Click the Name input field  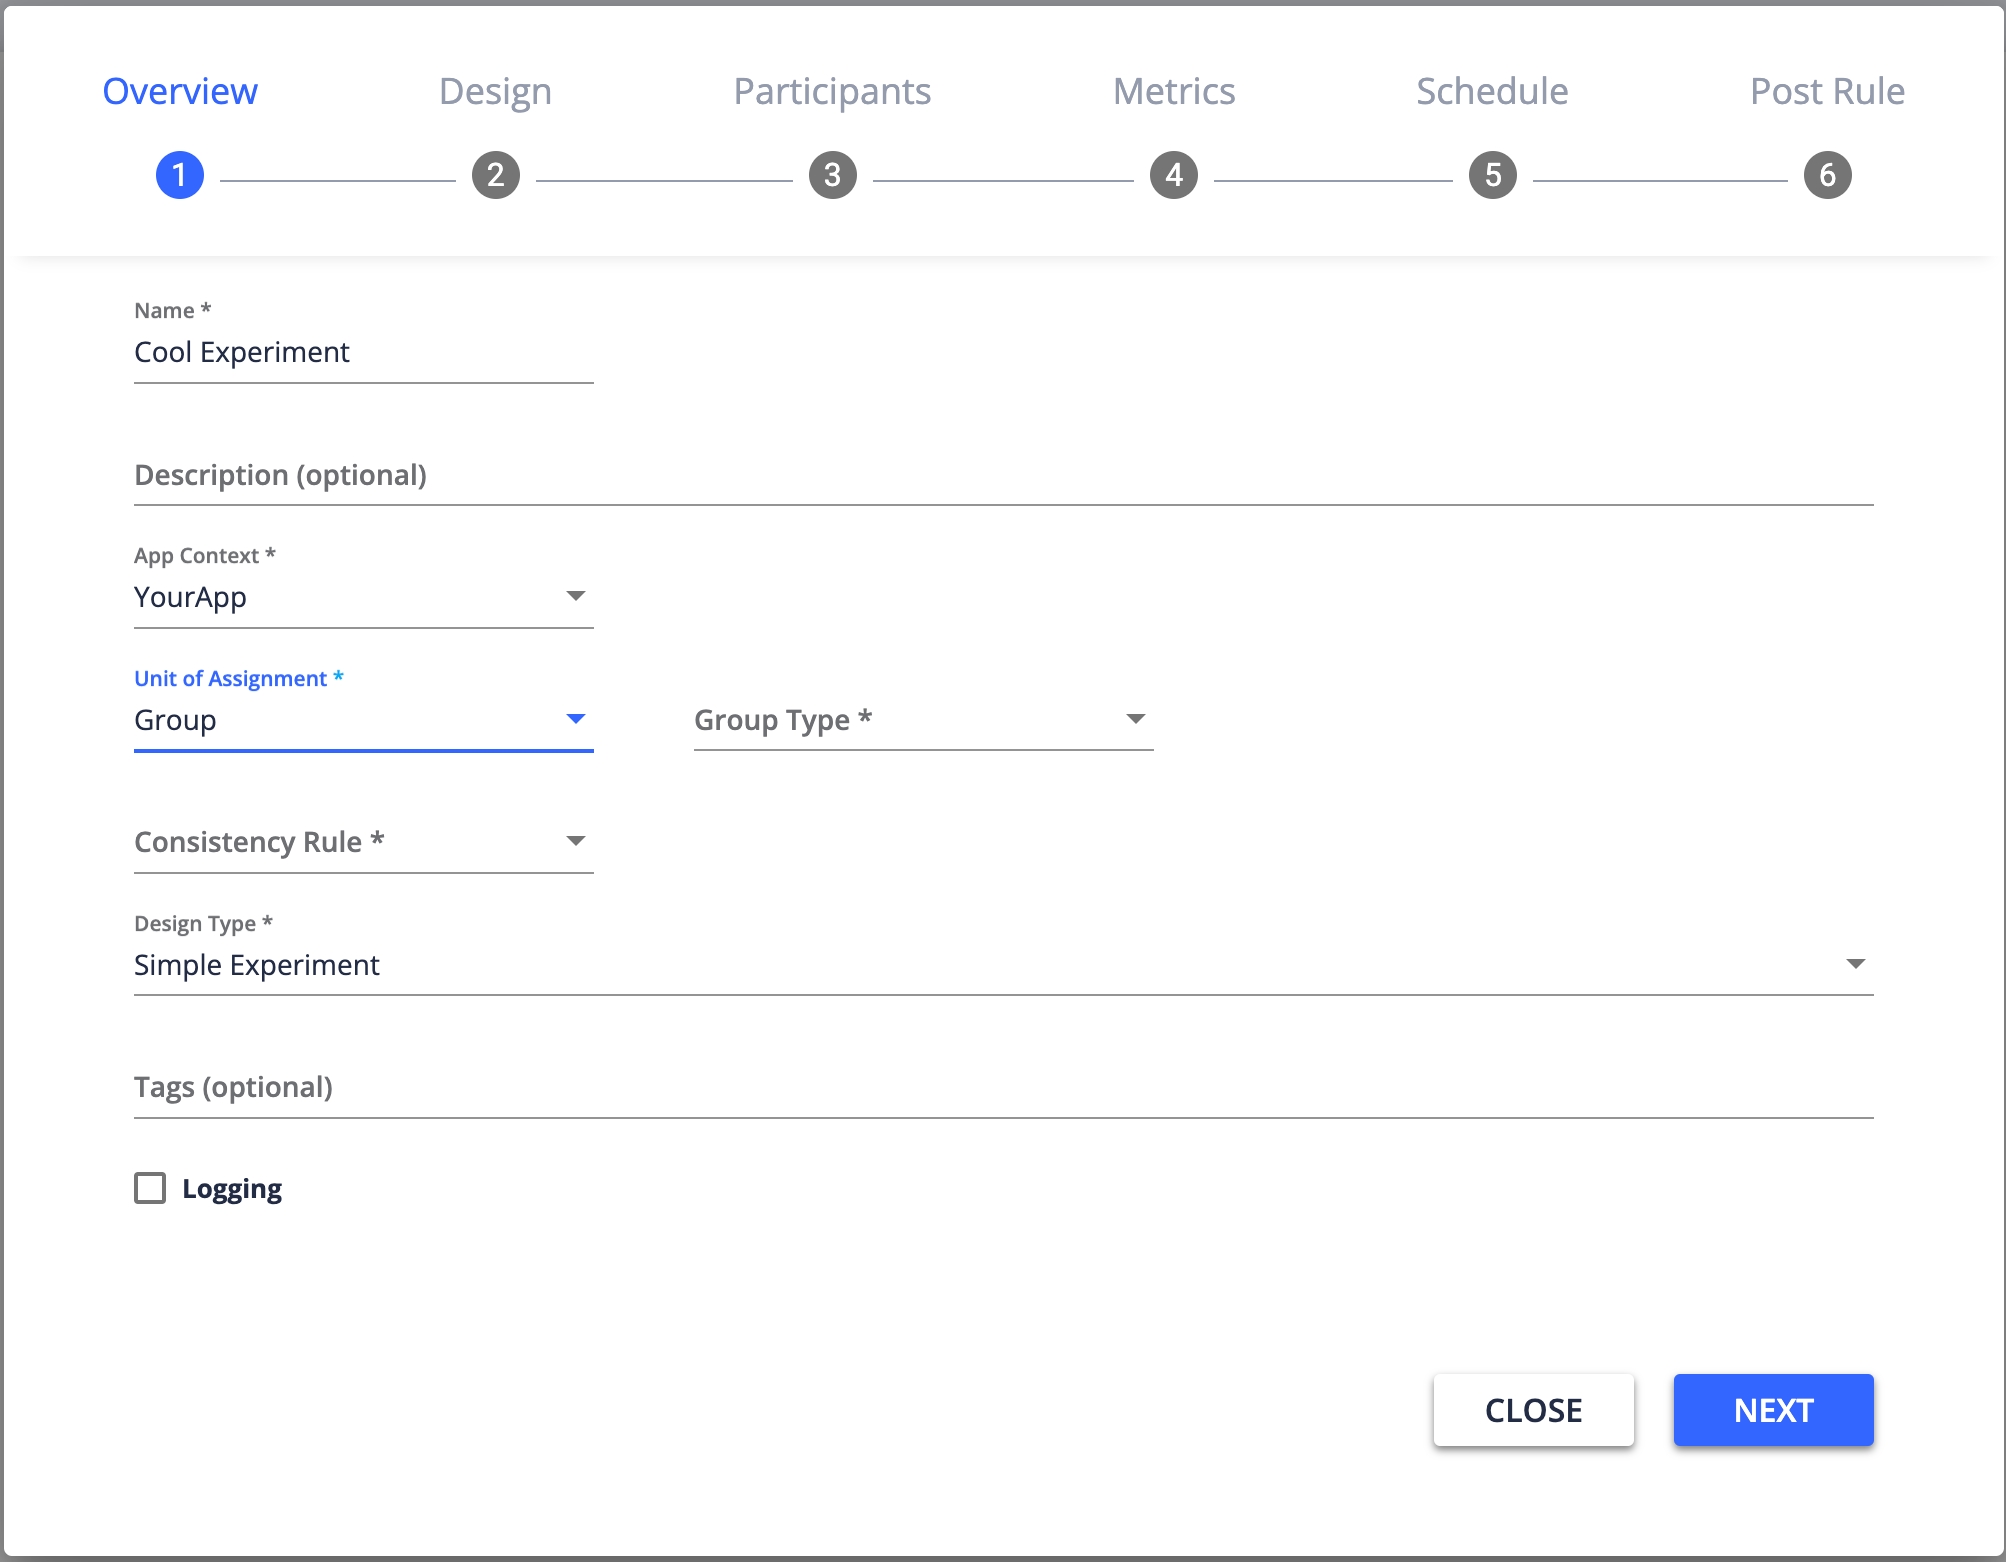363,353
